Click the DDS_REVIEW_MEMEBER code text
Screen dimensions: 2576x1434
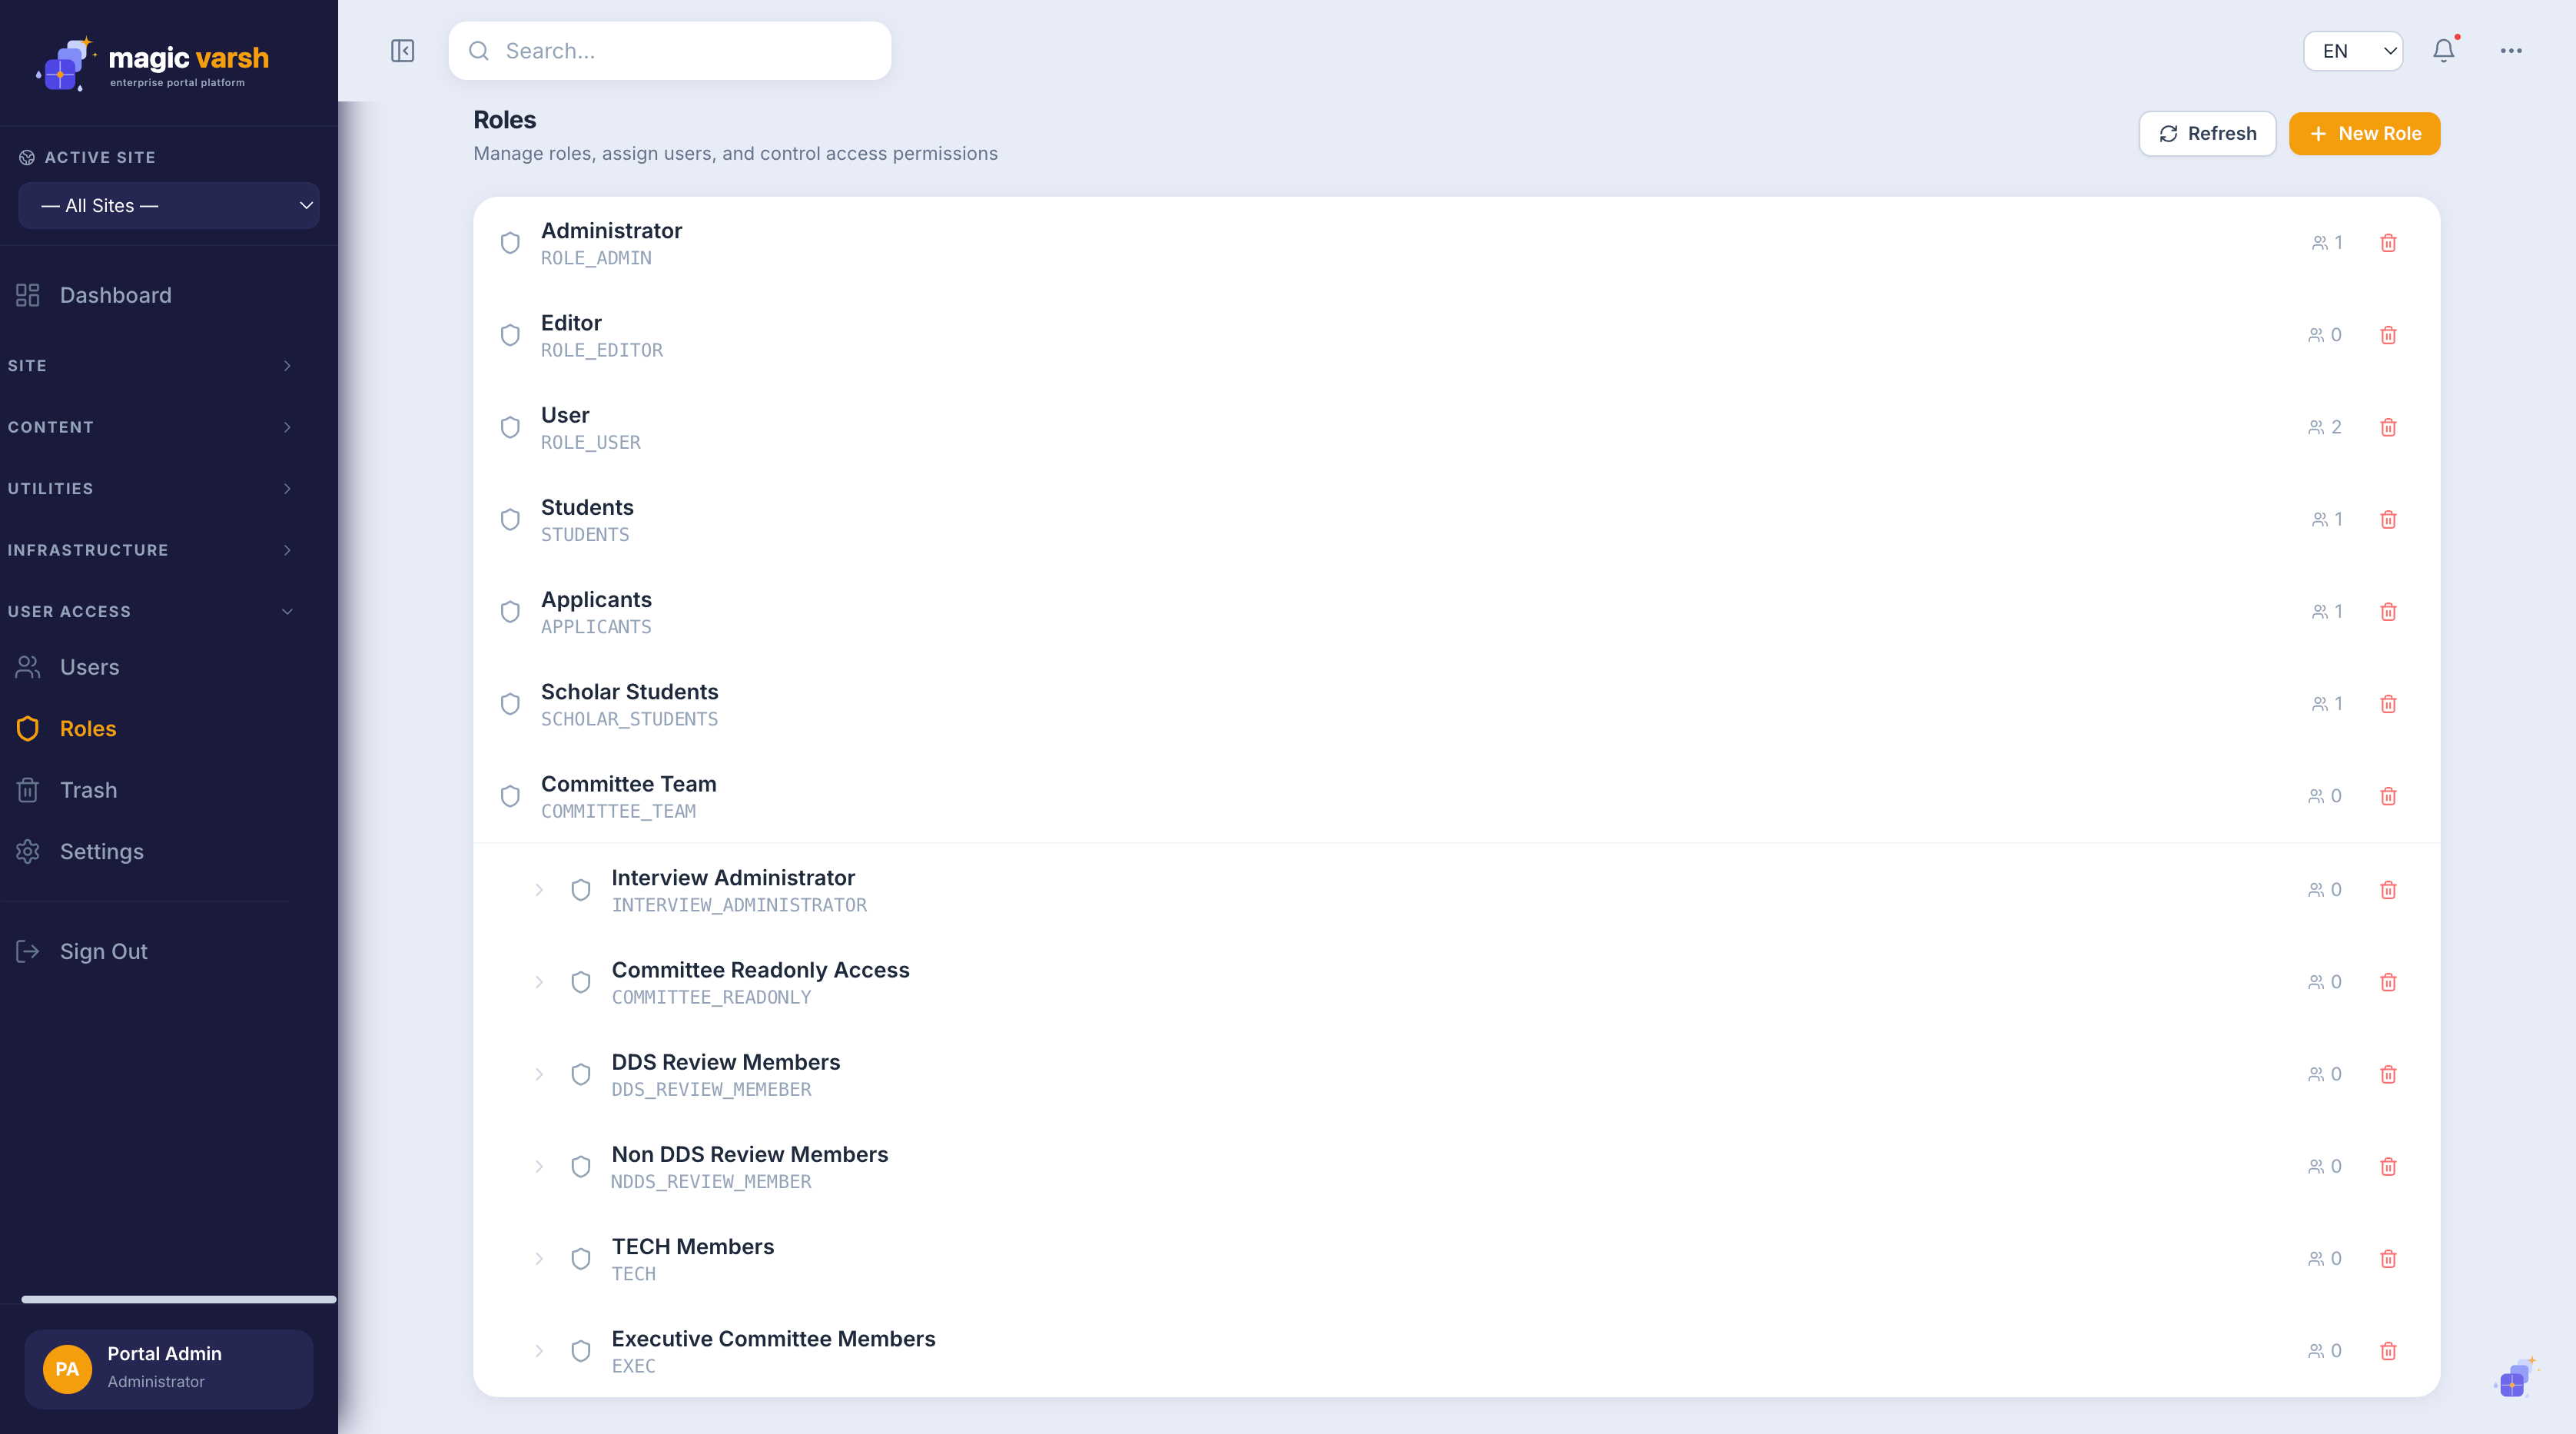tap(711, 1089)
